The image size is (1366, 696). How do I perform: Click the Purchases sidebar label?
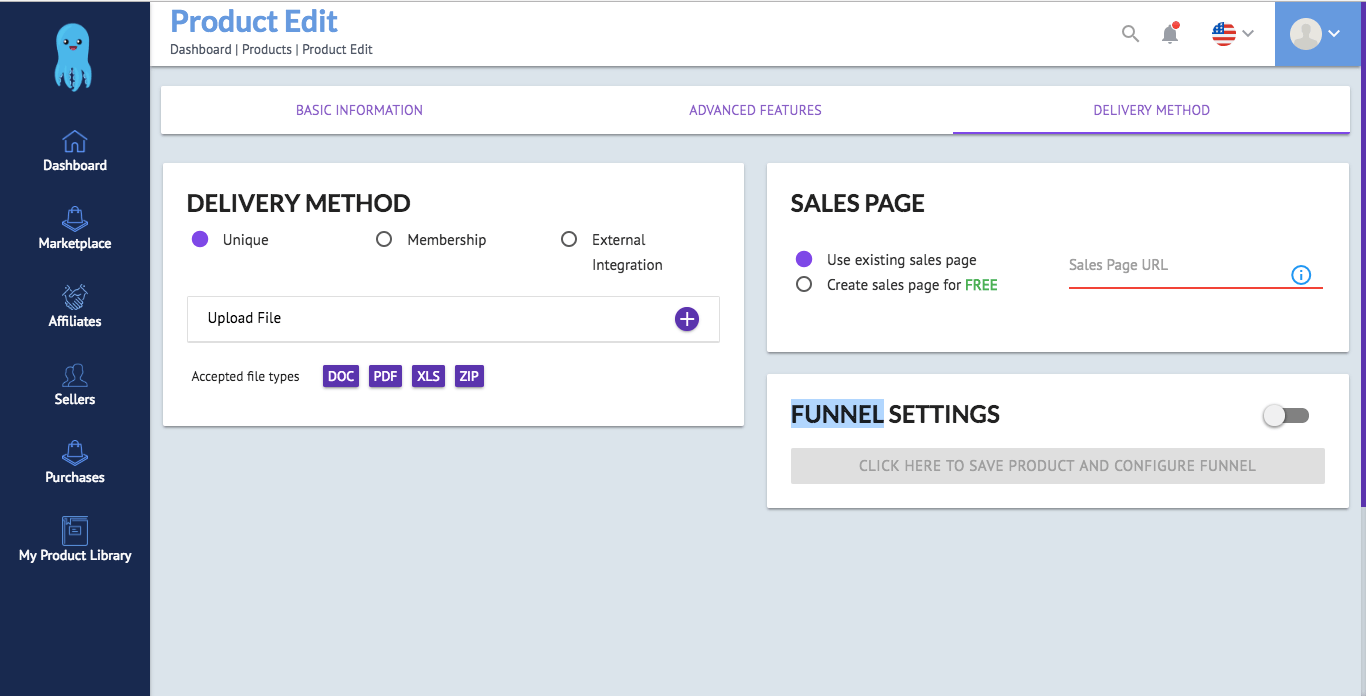75,478
